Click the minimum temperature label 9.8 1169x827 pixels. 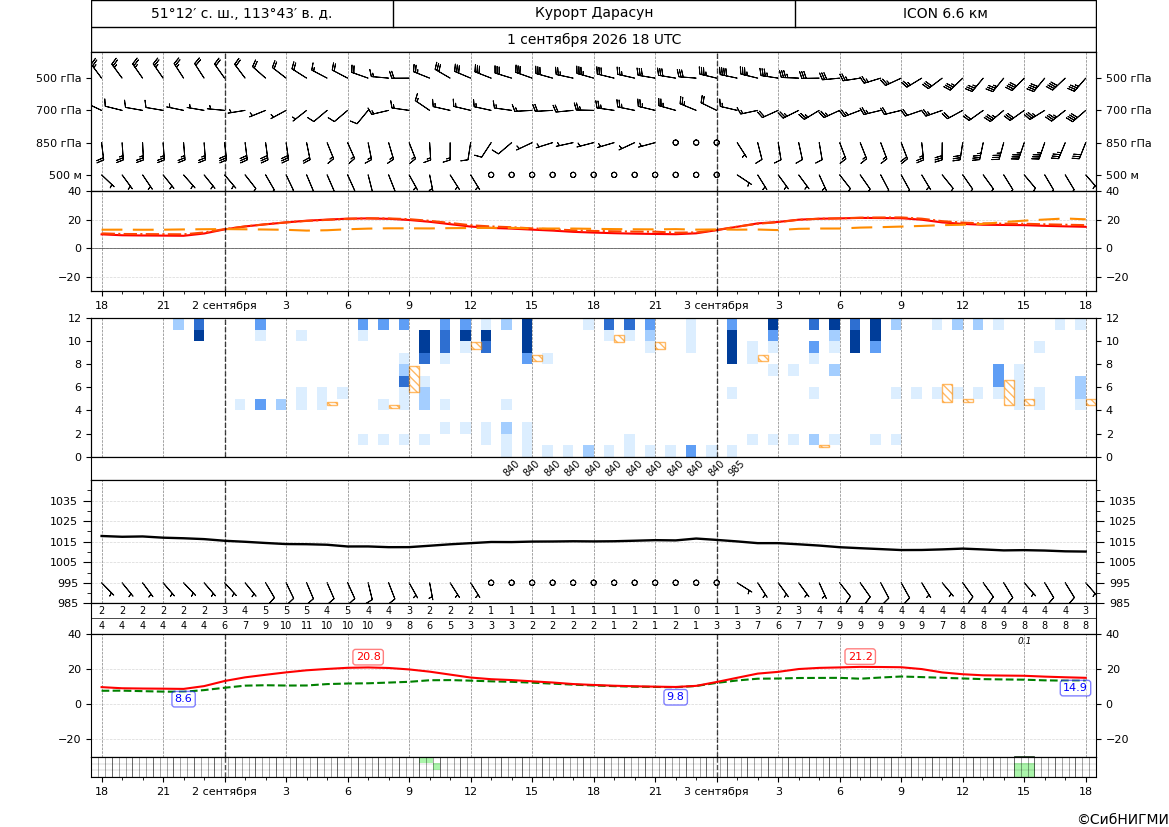point(675,696)
